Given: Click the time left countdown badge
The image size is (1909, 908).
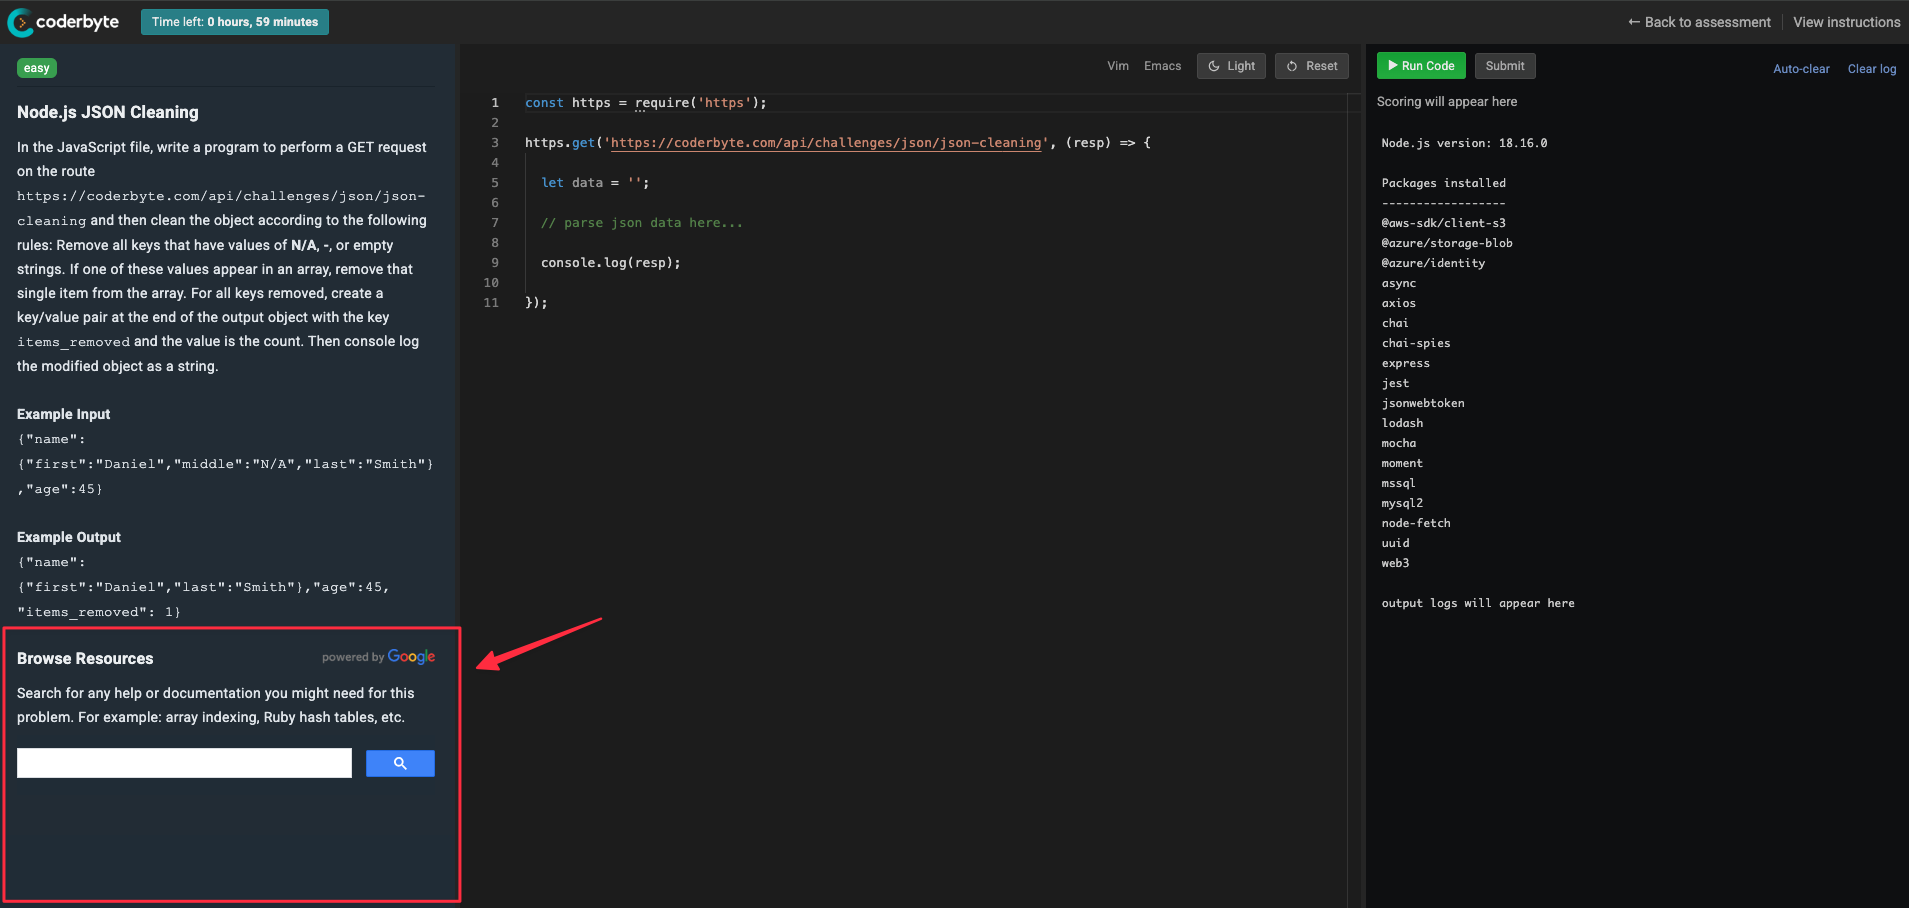Looking at the screenshot, I should tap(235, 22).
